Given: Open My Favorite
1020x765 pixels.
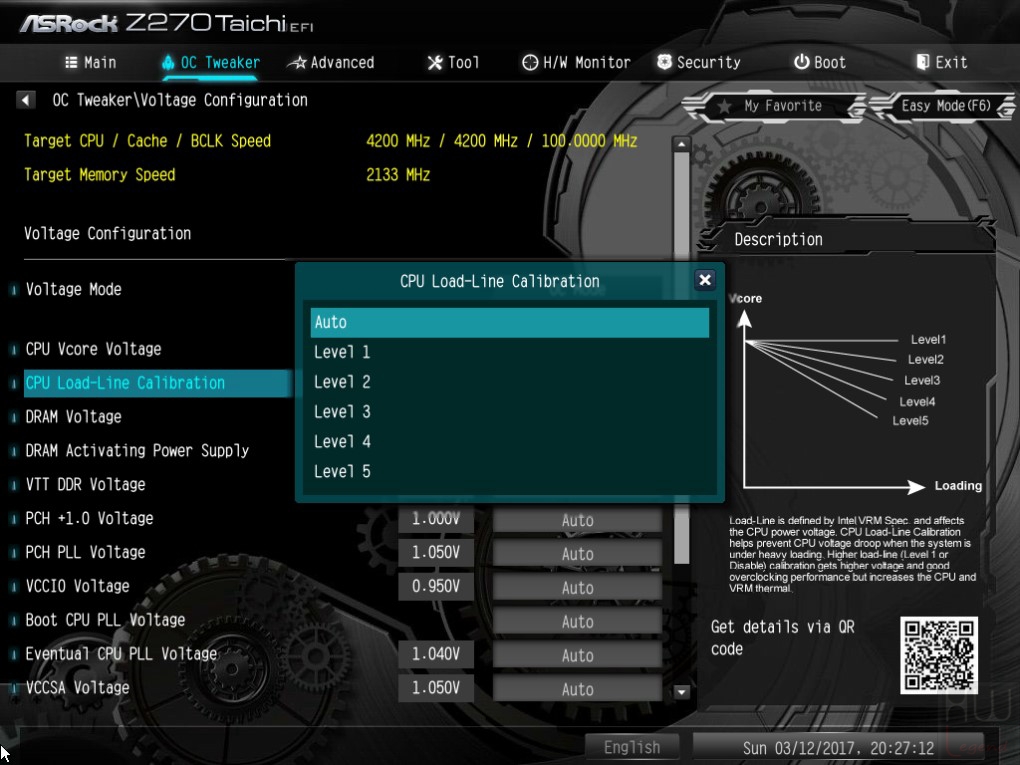Looking at the screenshot, I should (774, 106).
